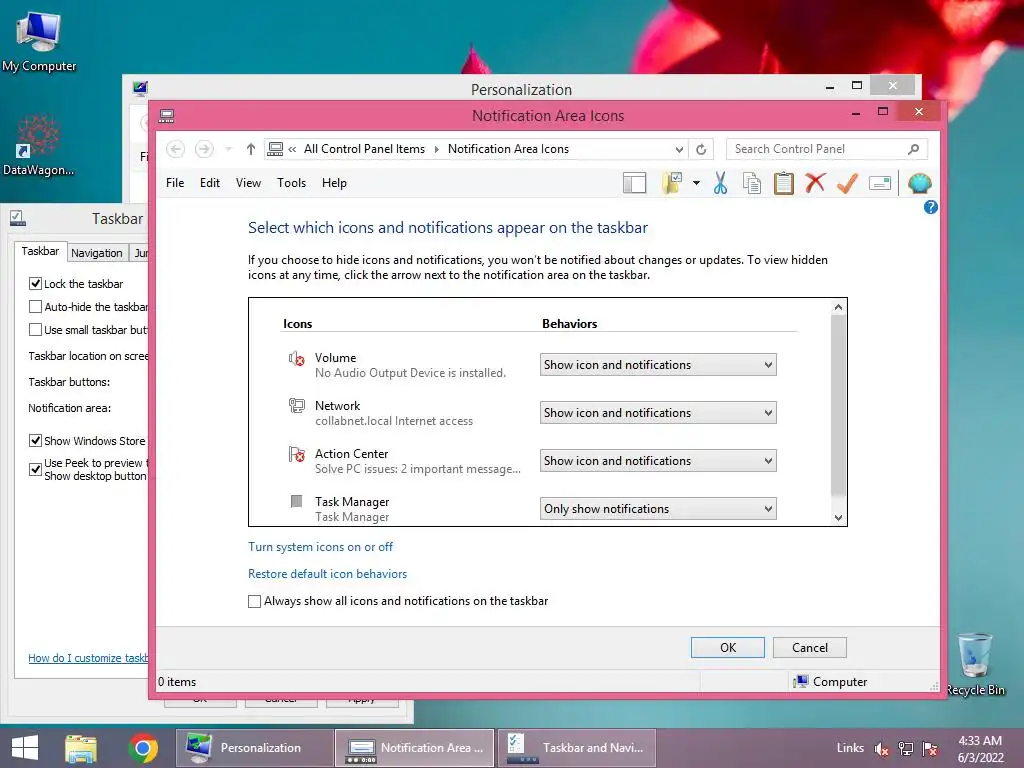The width and height of the screenshot is (1024, 768).
Task: Click the envelope-style toolbar icon
Action: point(880,184)
